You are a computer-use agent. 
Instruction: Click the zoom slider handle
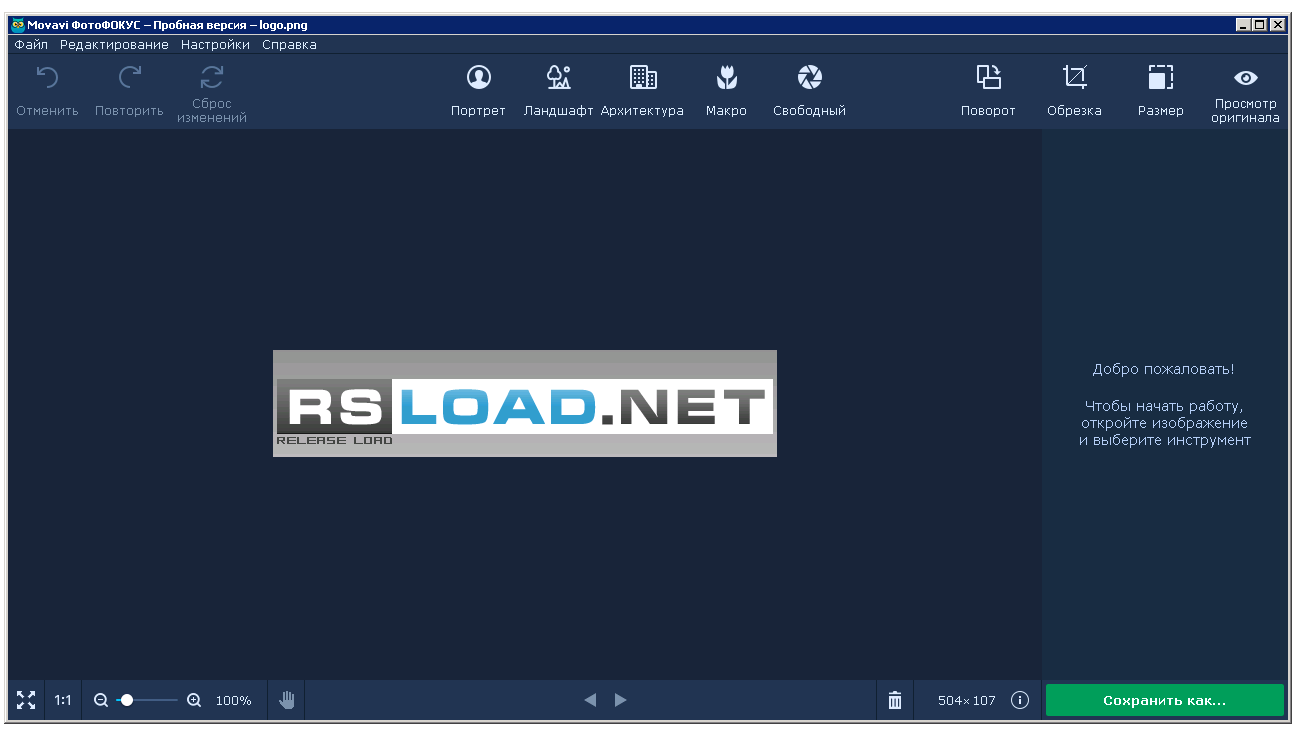click(x=127, y=700)
